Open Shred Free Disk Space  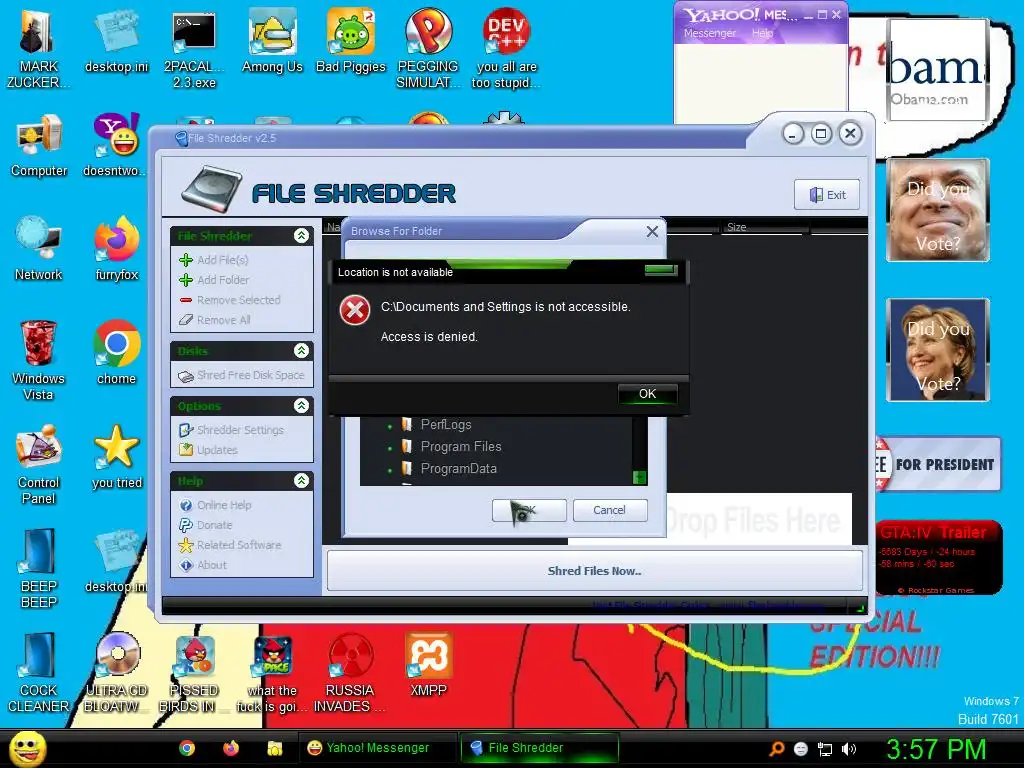pyautogui.click(x=241, y=376)
